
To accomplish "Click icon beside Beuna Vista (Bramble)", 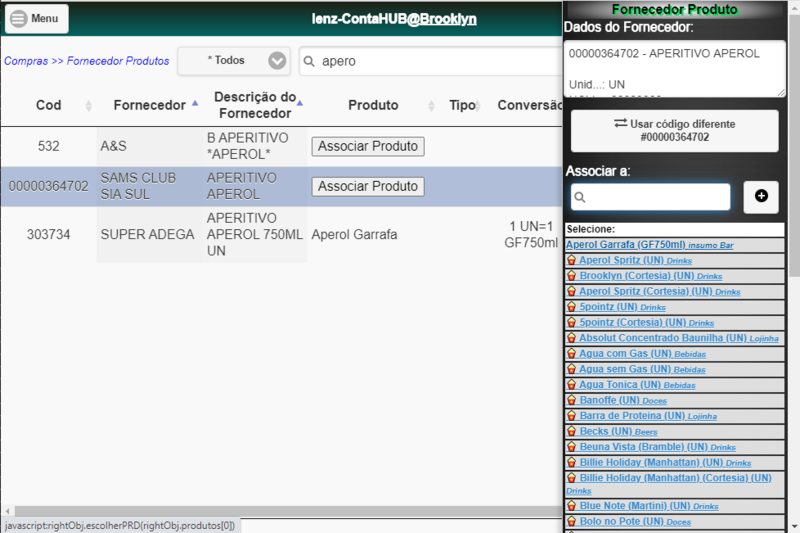I will (571, 447).
